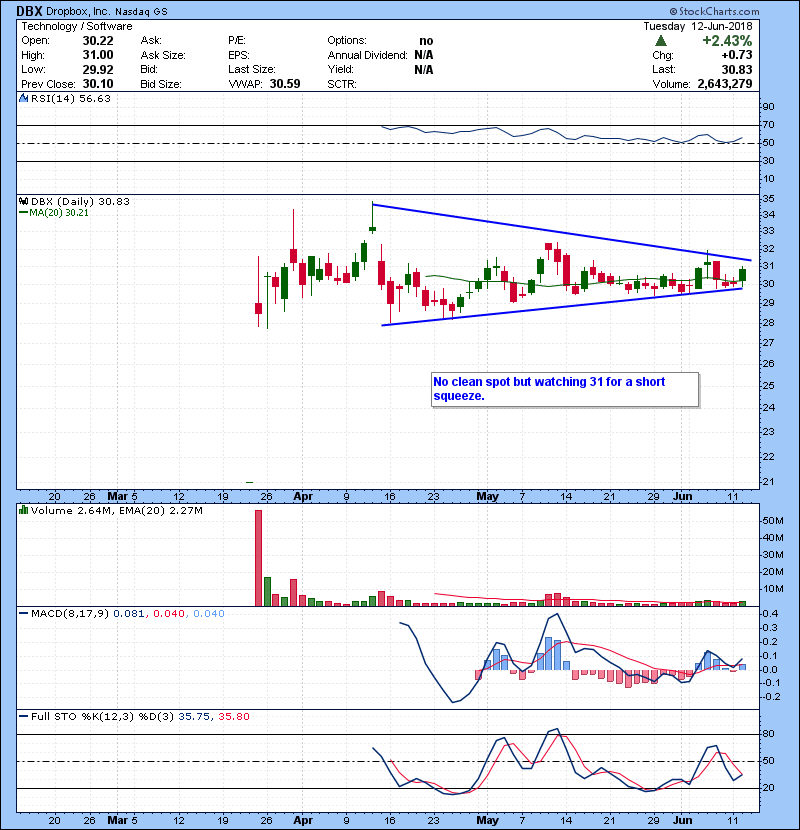Screen dimensions: 800x830
Task: Click the MACD(8,17,9) label
Action: pyautogui.click(x=70, y=614)
